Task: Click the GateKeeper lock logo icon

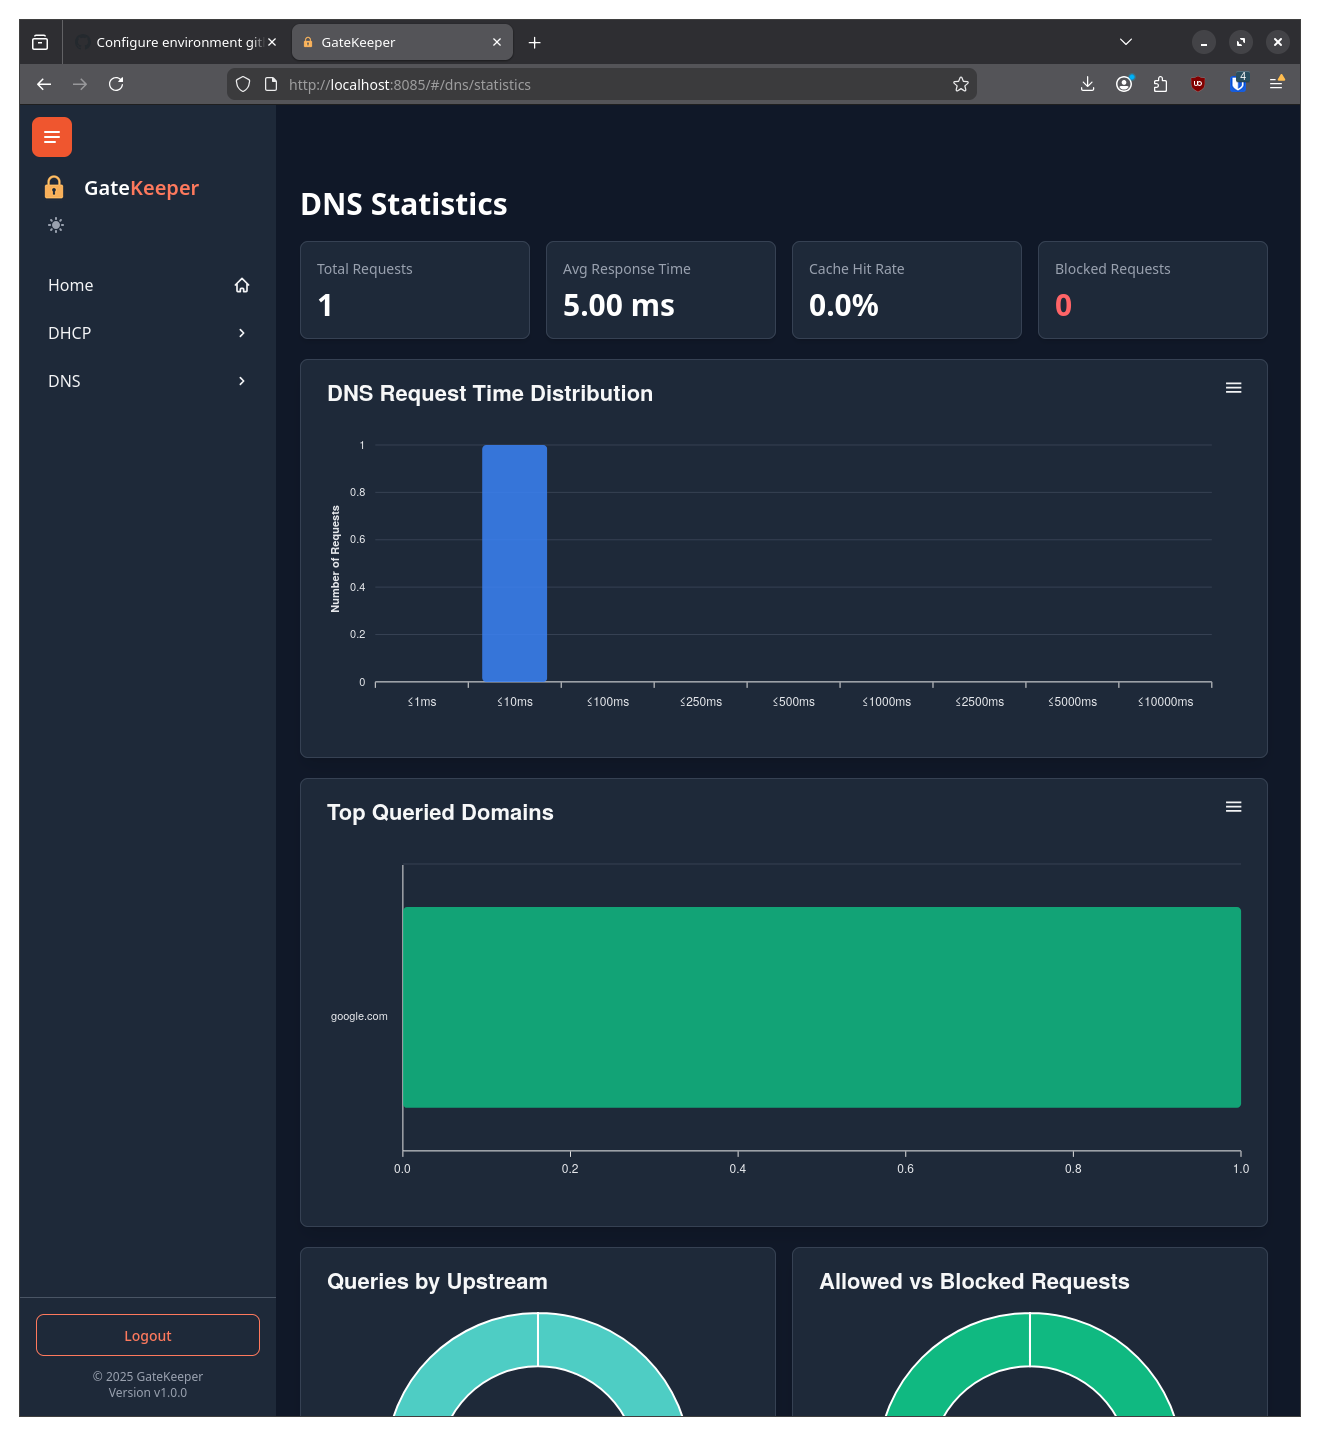Action: (x=53, y=187)
